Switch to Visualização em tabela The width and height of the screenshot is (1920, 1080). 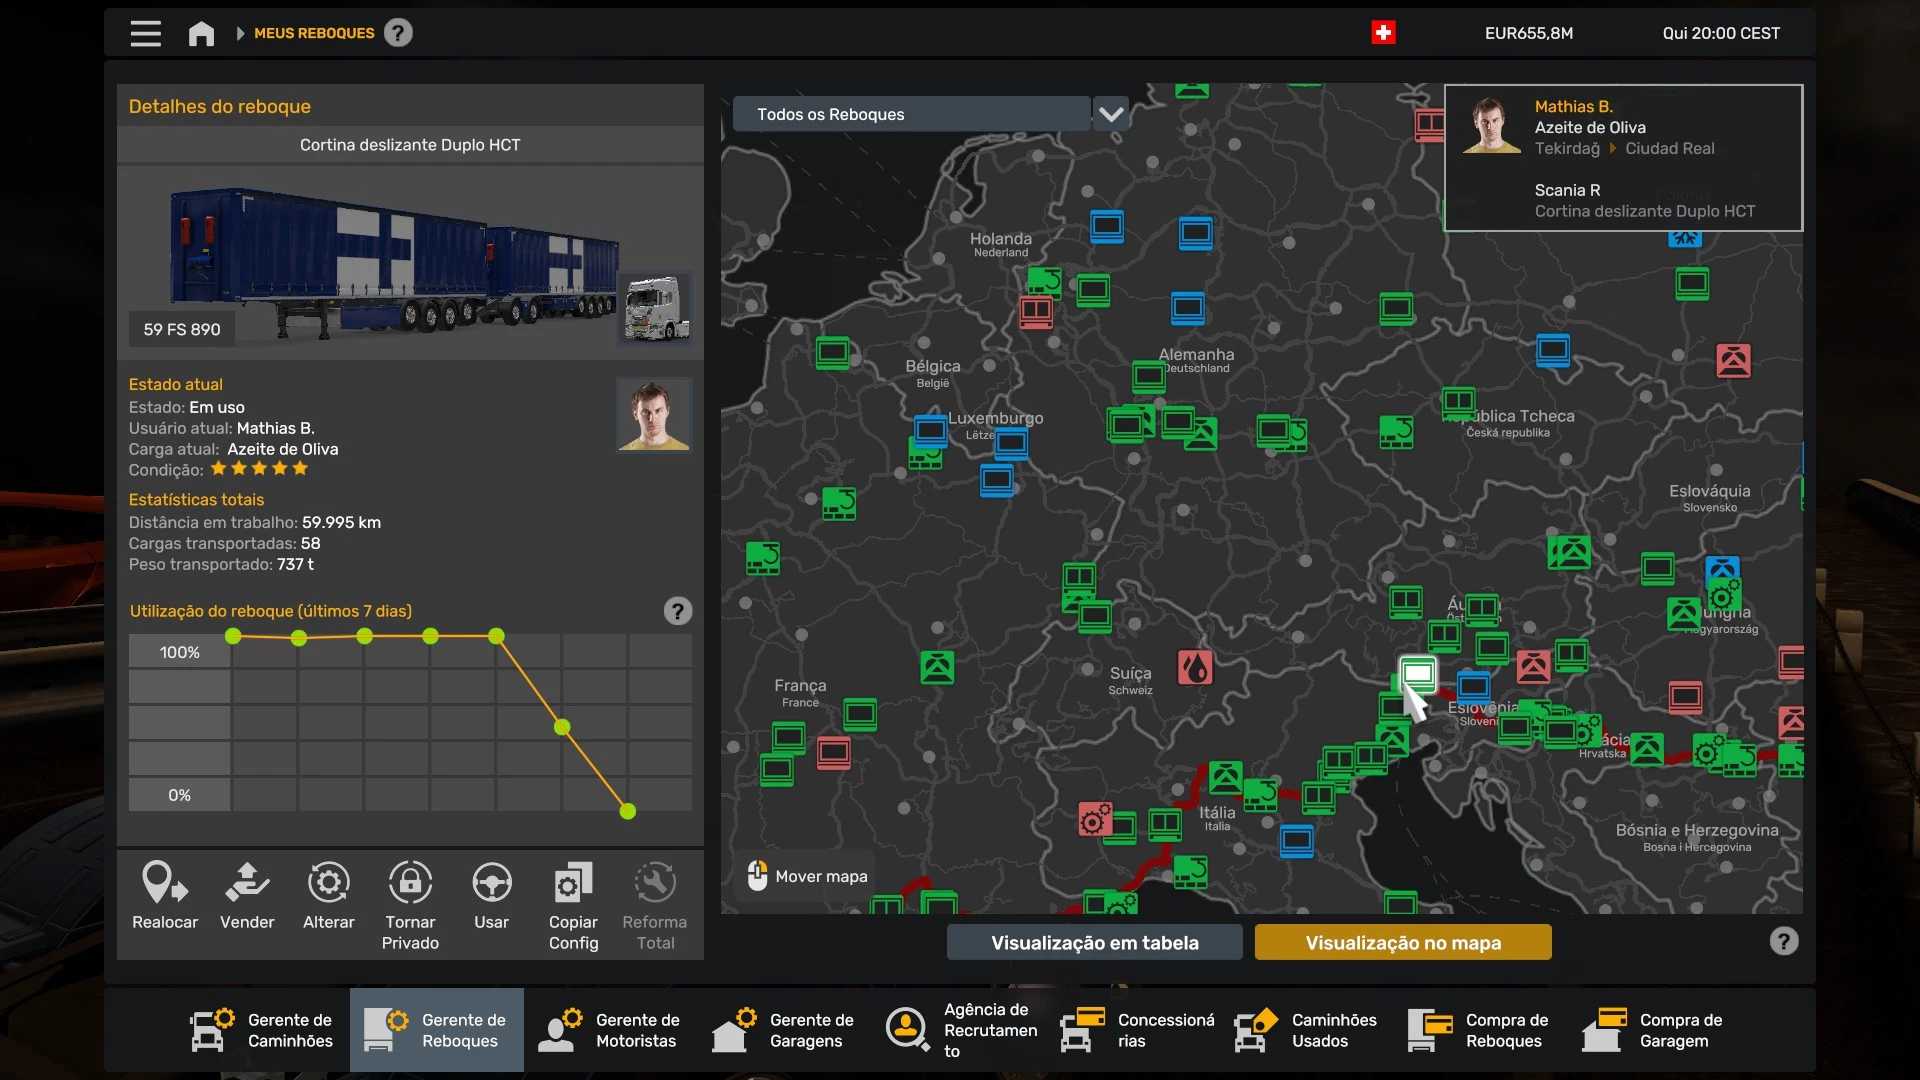1094,942
